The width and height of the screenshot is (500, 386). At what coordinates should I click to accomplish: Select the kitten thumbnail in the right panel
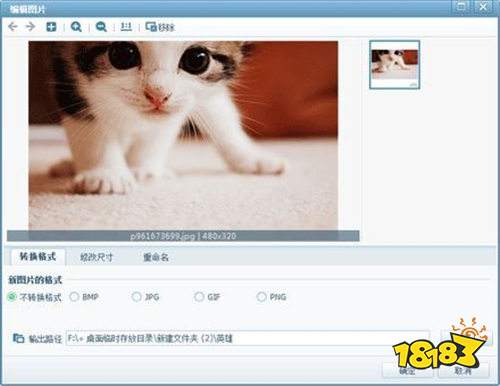coord(394,65)
